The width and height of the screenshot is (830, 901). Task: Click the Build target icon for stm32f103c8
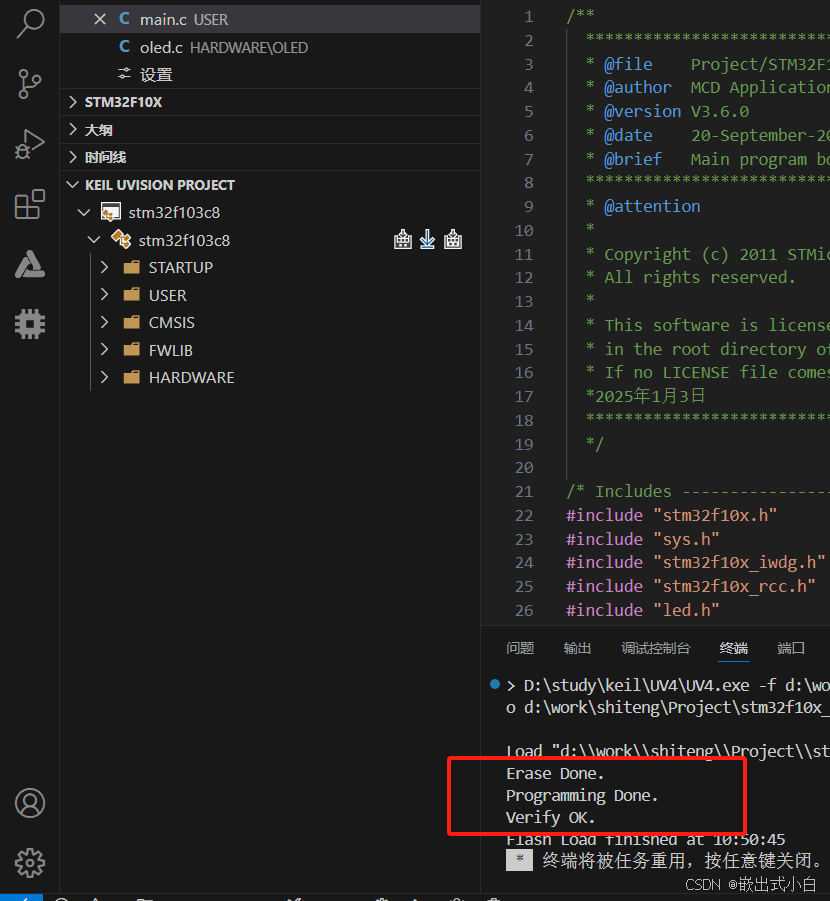pos(403,240)
